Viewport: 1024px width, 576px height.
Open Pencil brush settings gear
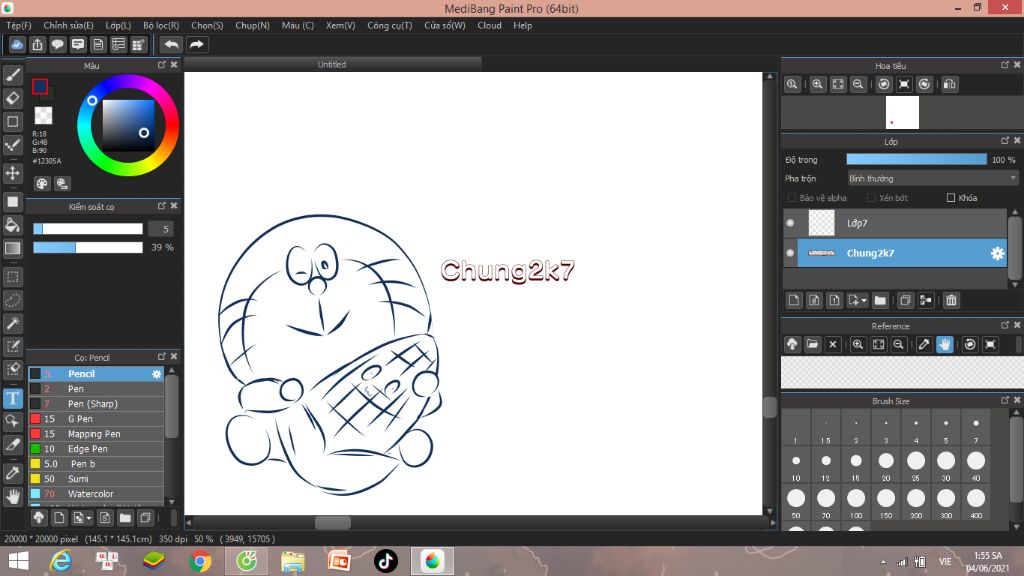tap(156, 374)
